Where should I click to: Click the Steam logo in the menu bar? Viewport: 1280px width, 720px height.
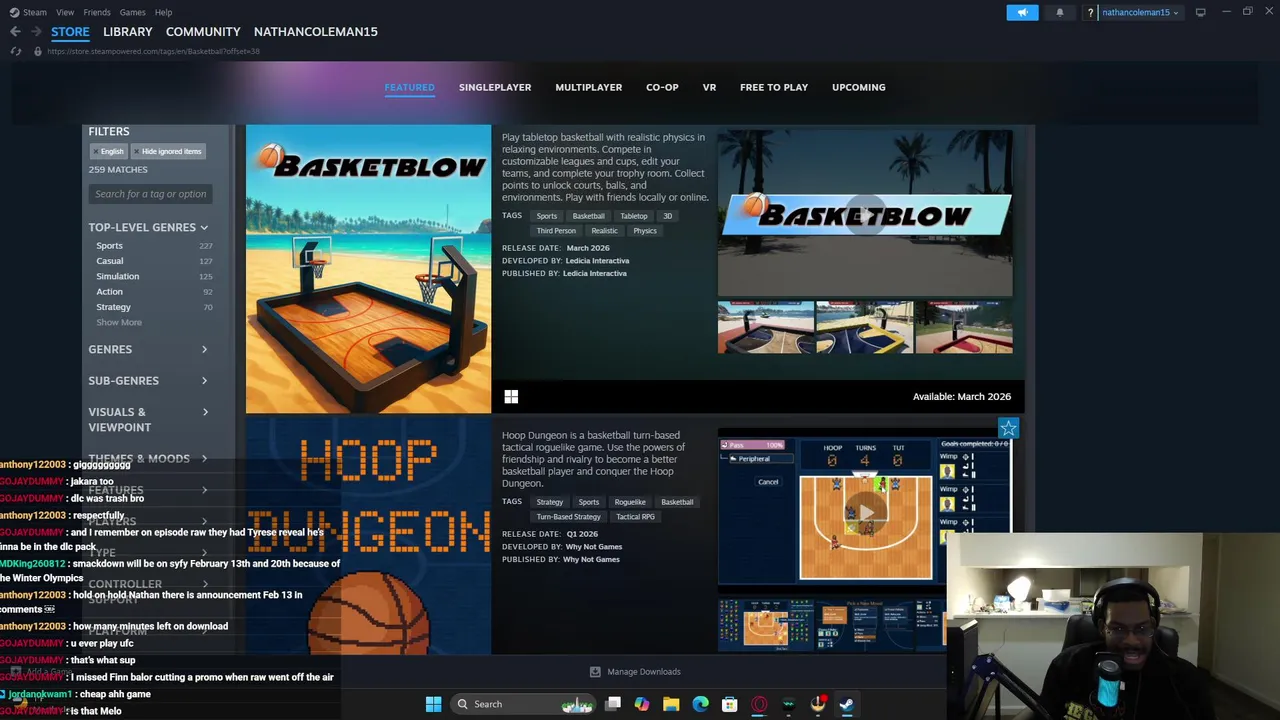(14, 12)
